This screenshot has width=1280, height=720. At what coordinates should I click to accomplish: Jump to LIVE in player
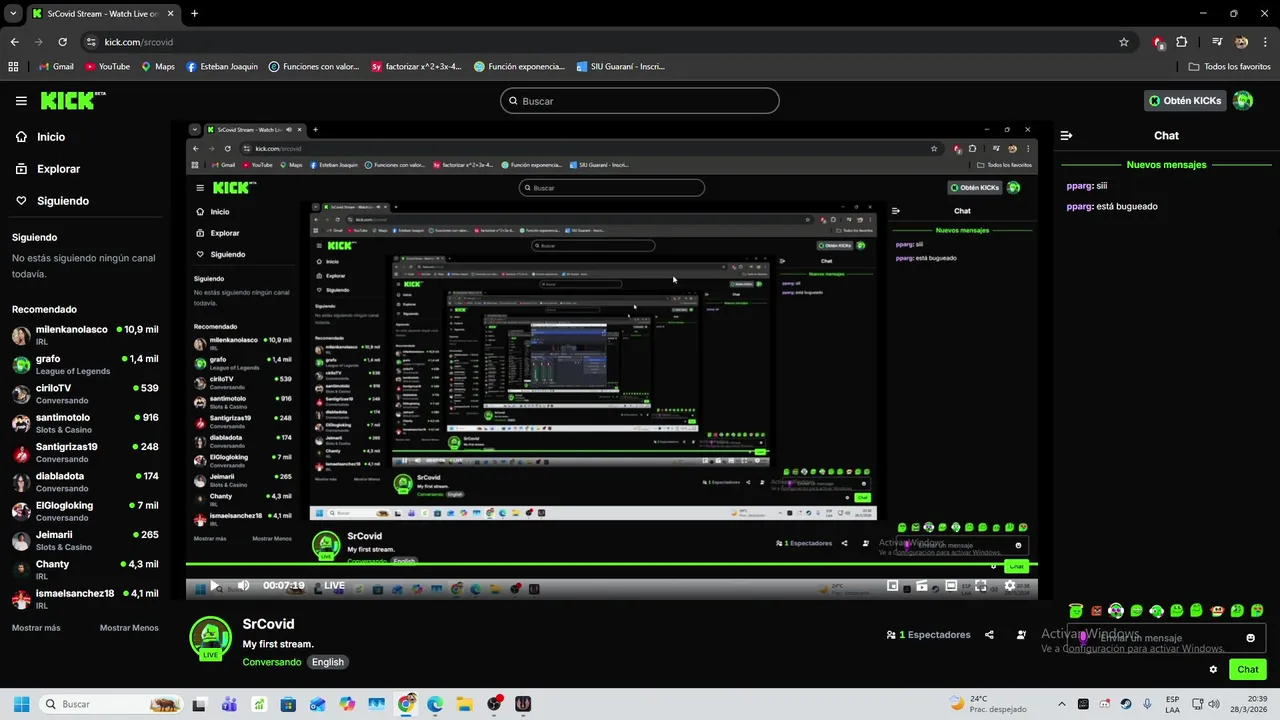[x=334, y=586]
